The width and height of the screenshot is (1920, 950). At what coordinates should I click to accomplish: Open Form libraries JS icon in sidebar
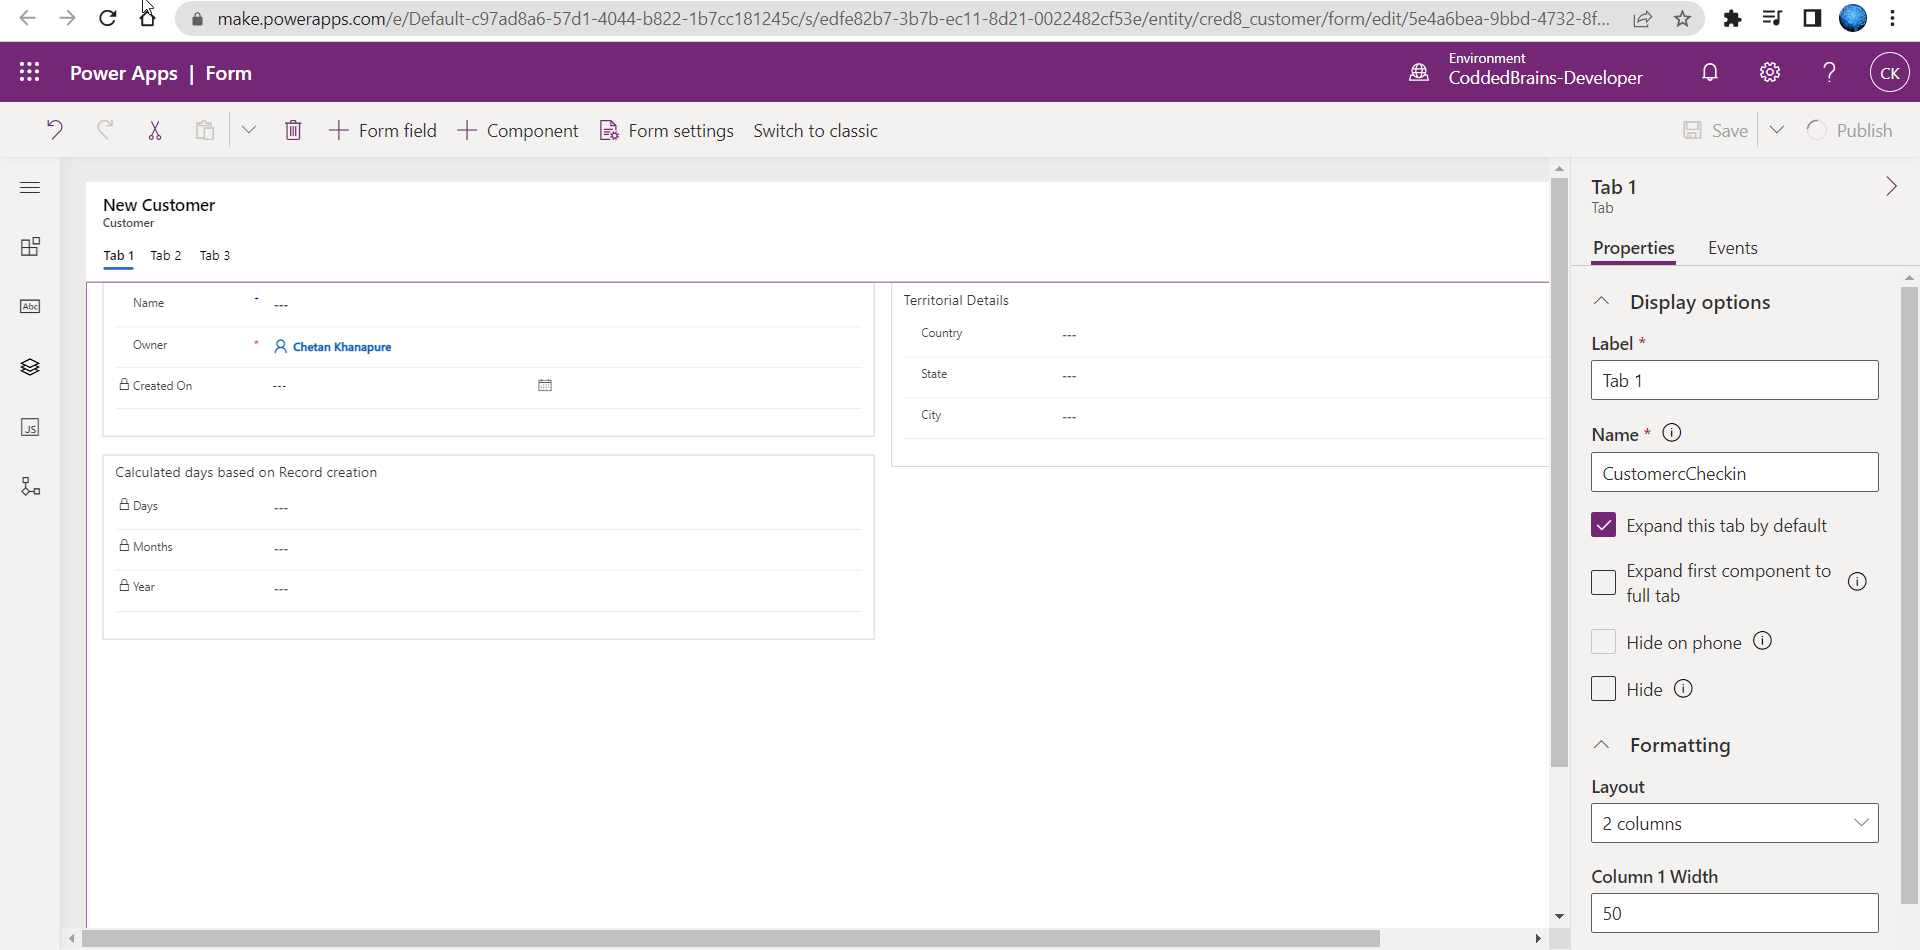pyautogui.click(x=30, y=427)
